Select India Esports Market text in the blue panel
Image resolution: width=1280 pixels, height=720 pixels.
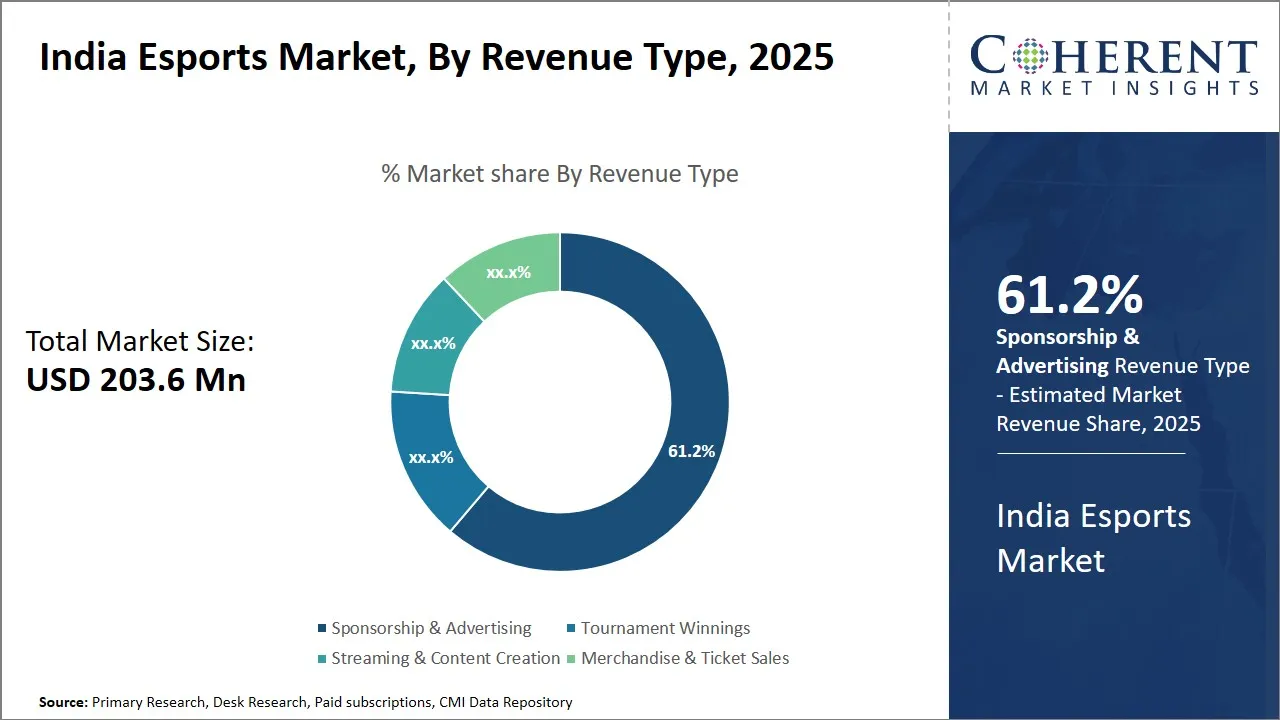[x=1093, y=538]
